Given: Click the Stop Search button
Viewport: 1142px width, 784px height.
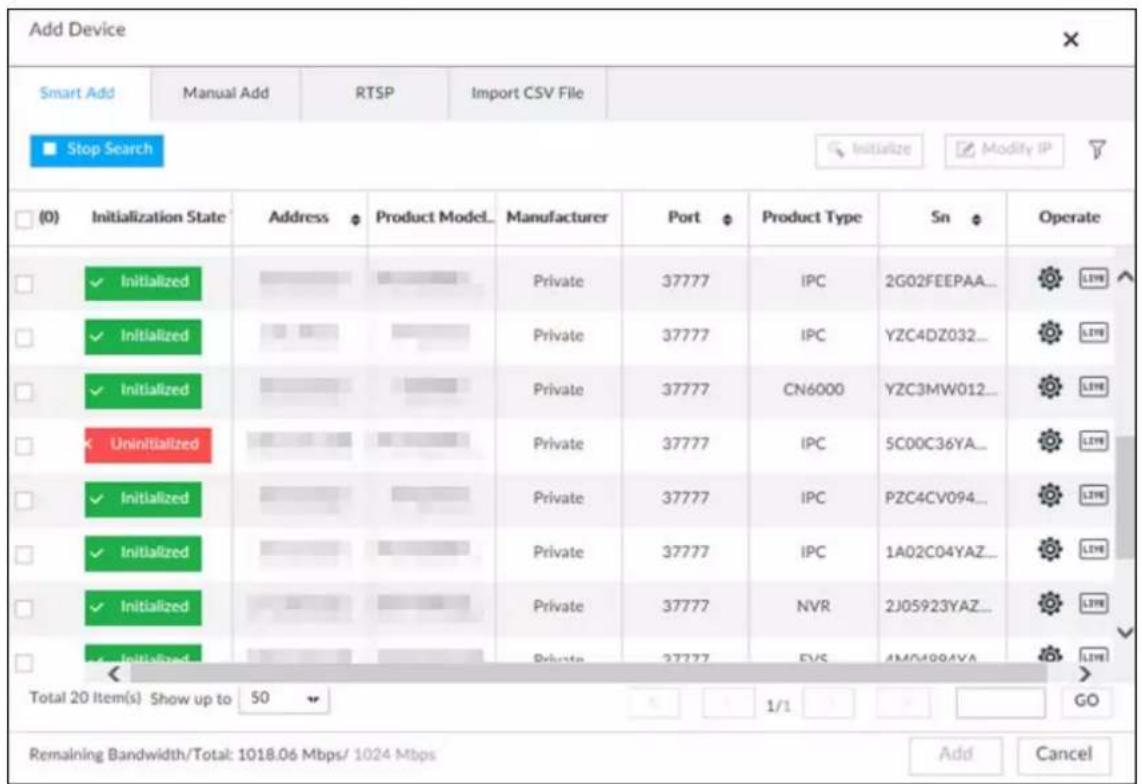Looking at the screenshot, I should tap(97, 150).
